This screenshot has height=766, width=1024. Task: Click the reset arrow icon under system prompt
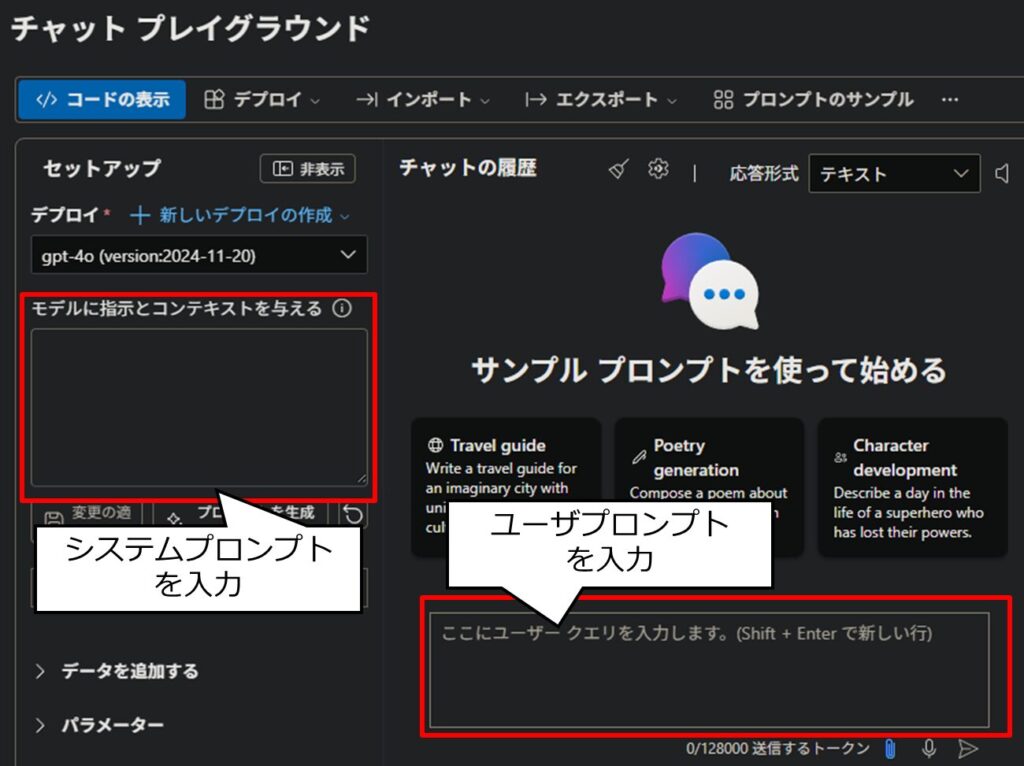click(x=353, y=514)
